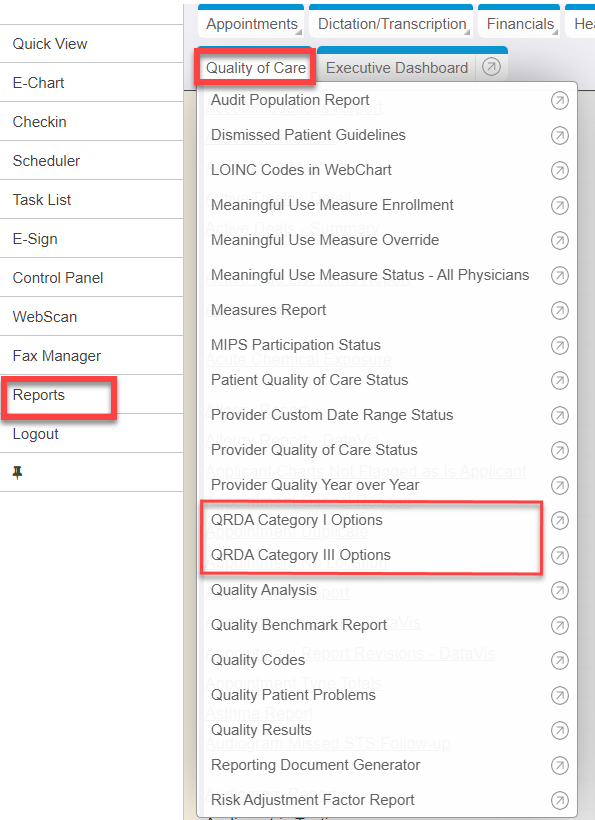The image size is (595, 820).
Task: Select QRDA Category III Options
Action: (301, 555)
